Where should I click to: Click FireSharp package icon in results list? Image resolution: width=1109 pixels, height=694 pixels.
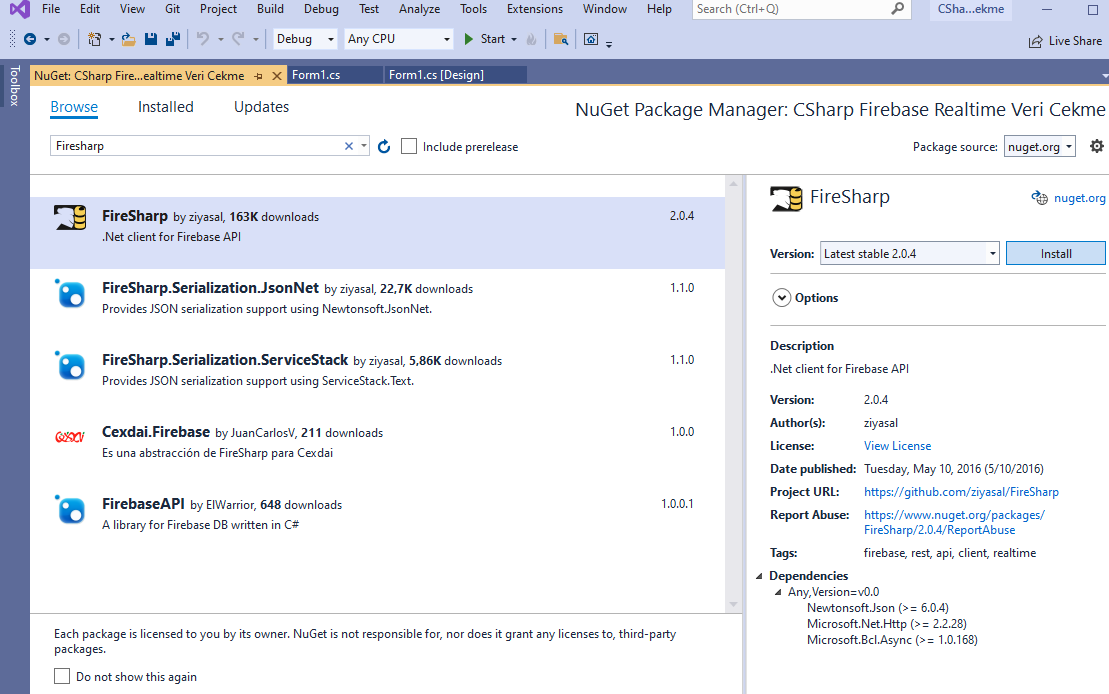(71, 217)
